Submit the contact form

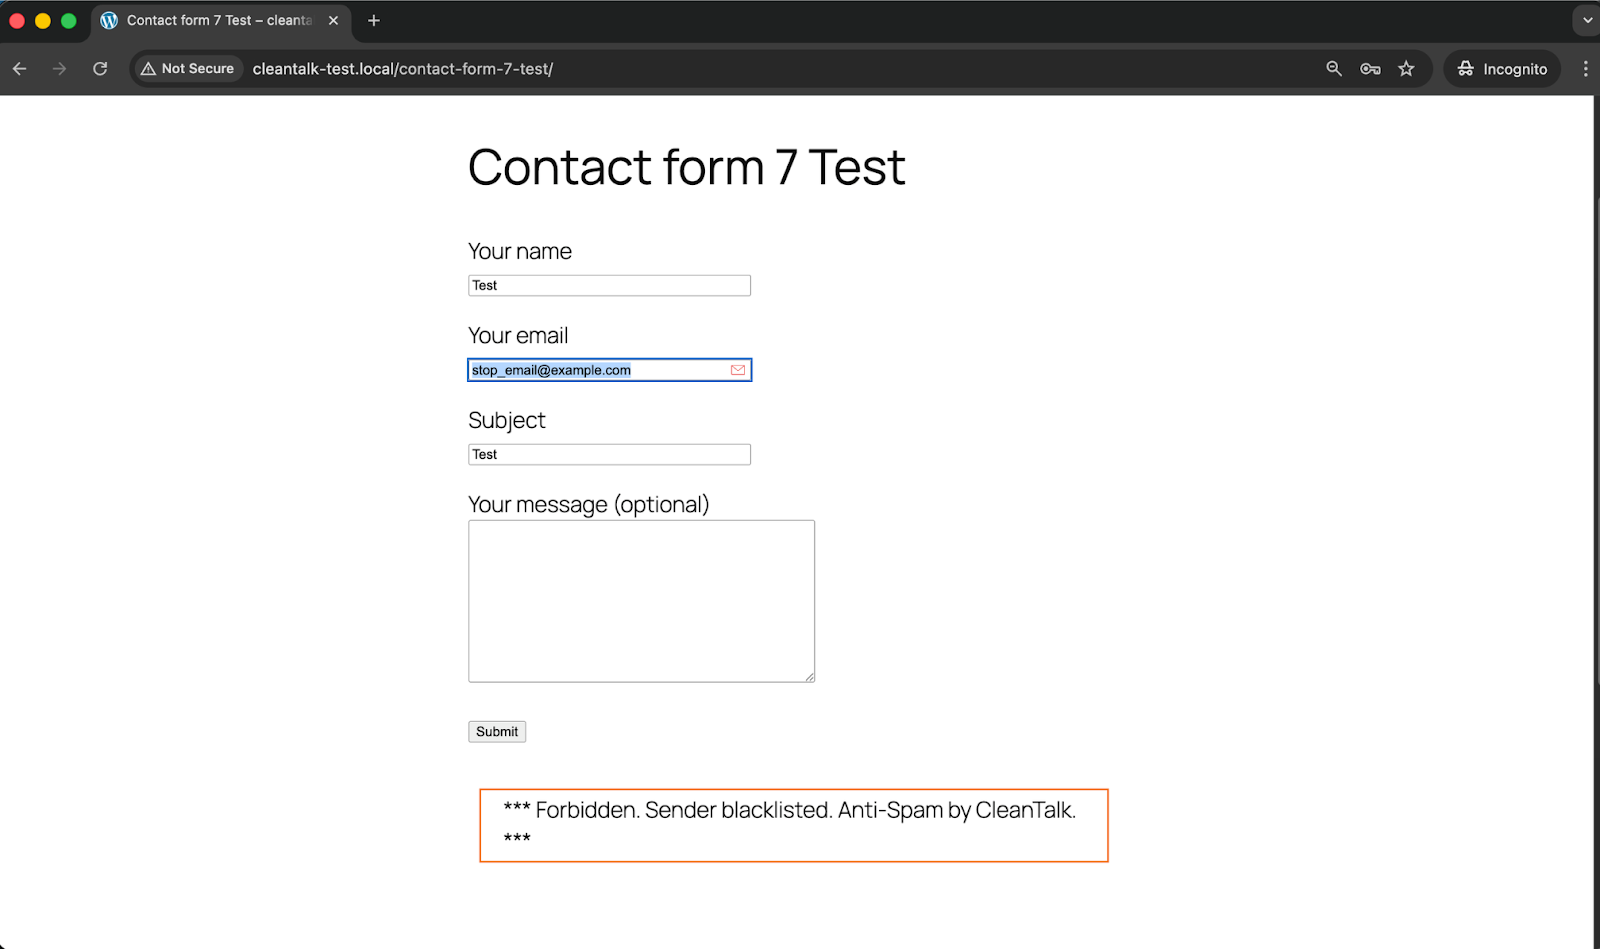coord(497,732)
